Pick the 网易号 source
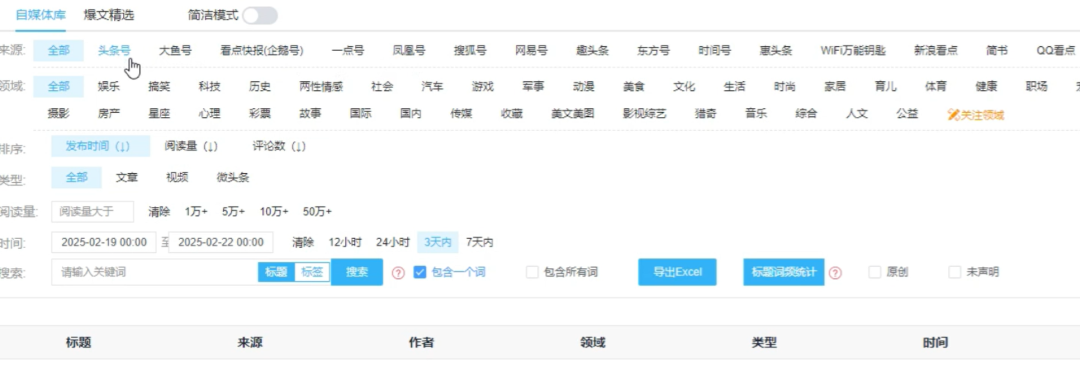Screen dimensions: 1080x370 [532, 50]
